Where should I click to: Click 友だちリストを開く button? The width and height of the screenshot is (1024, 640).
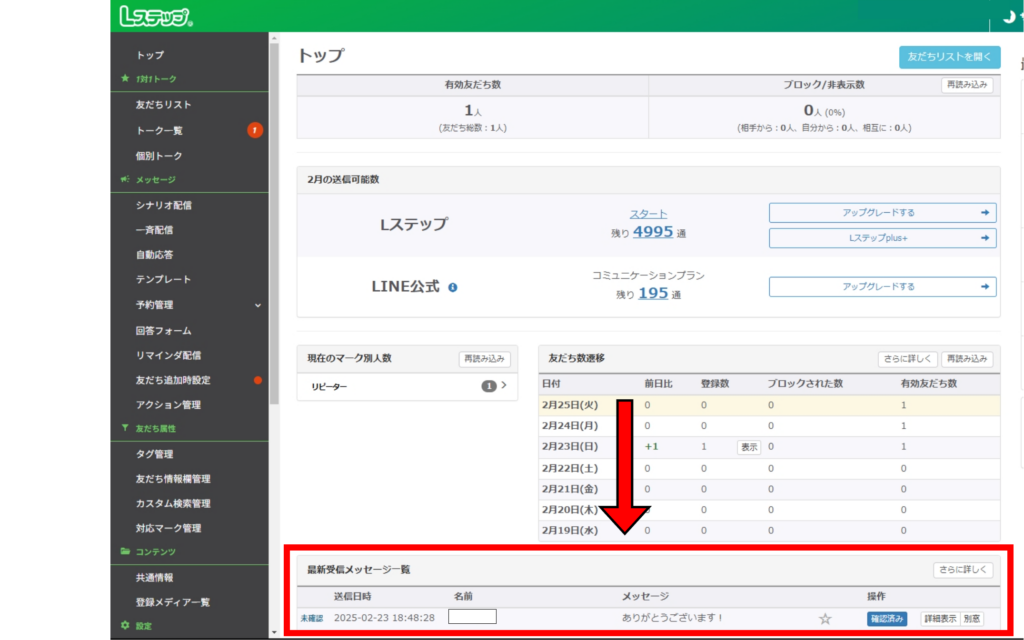pyautogui.click(x=949, y=57)
